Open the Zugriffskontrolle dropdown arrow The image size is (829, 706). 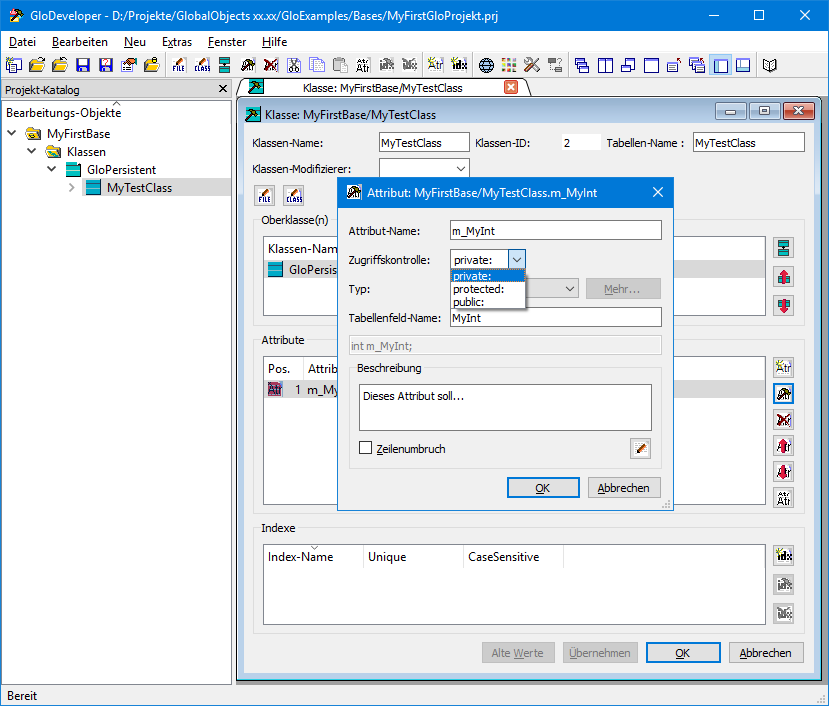(x=517, y=260)
